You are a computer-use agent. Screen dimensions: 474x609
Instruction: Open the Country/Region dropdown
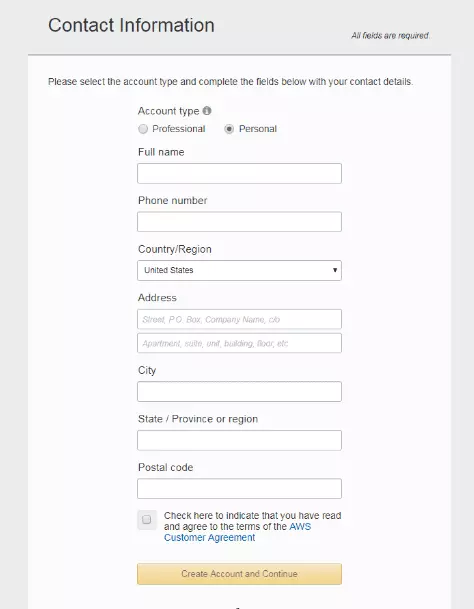point(239,270)
